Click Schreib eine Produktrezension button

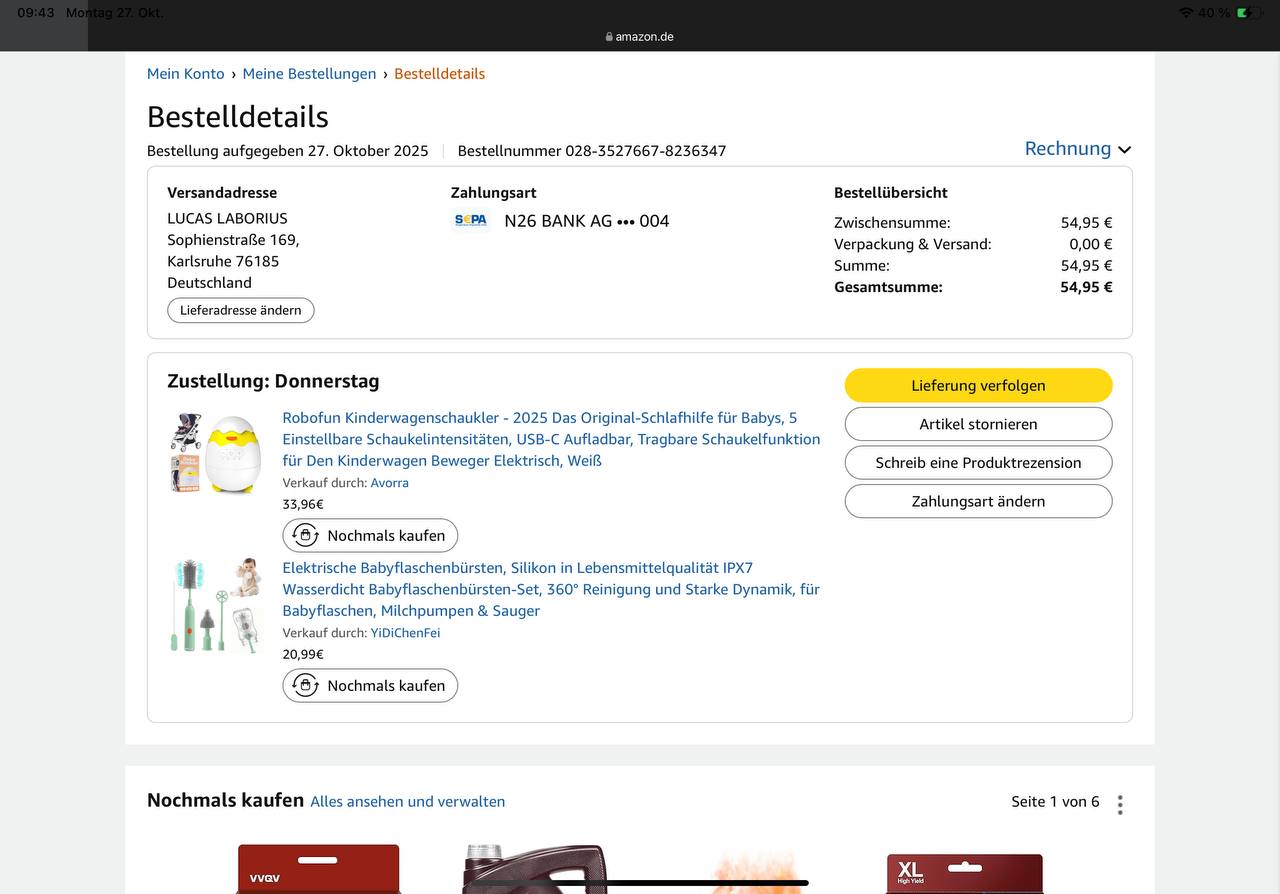point(978,463)
